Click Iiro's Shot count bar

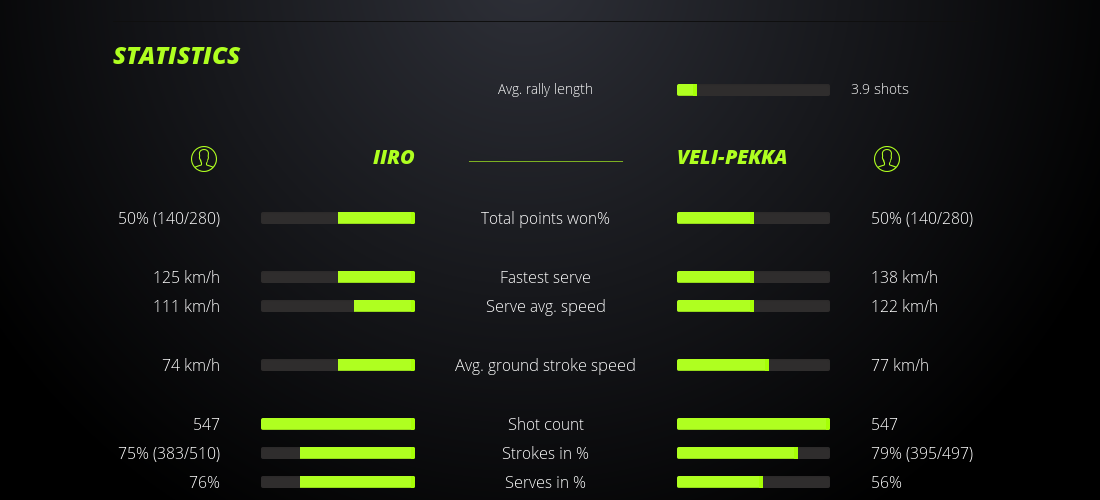[338, 424]
